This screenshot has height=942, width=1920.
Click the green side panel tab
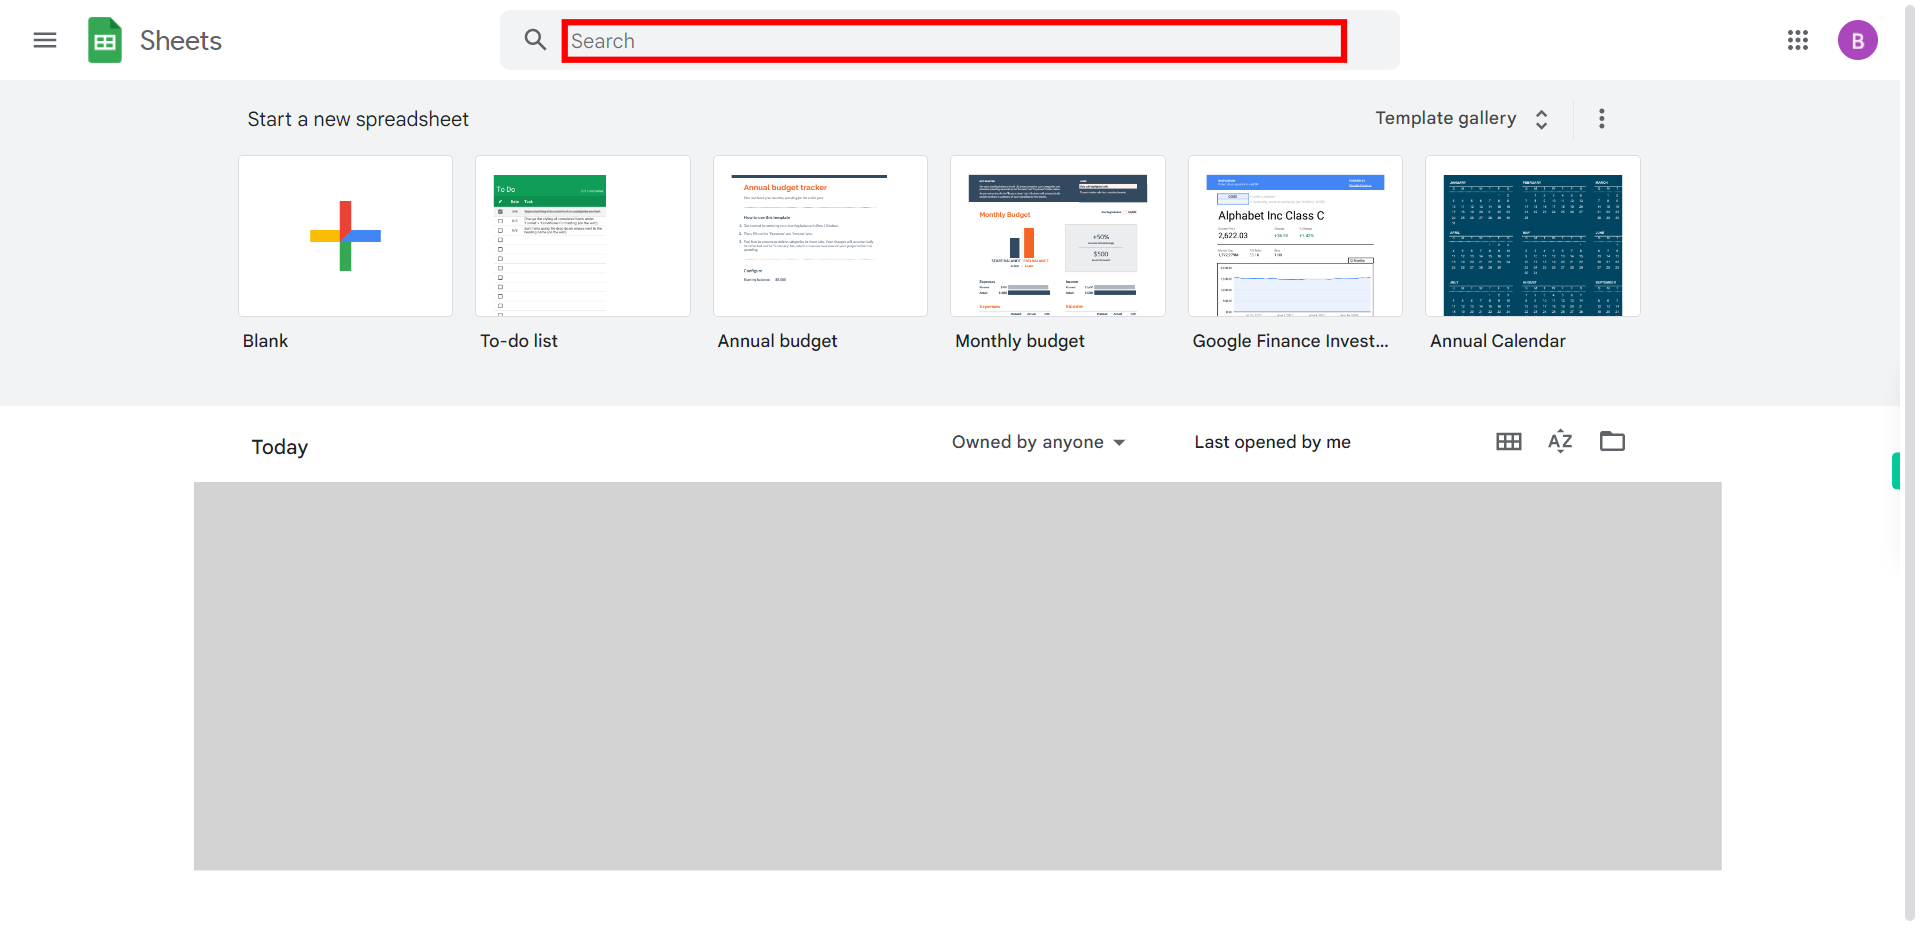[x=1895, y=470]
